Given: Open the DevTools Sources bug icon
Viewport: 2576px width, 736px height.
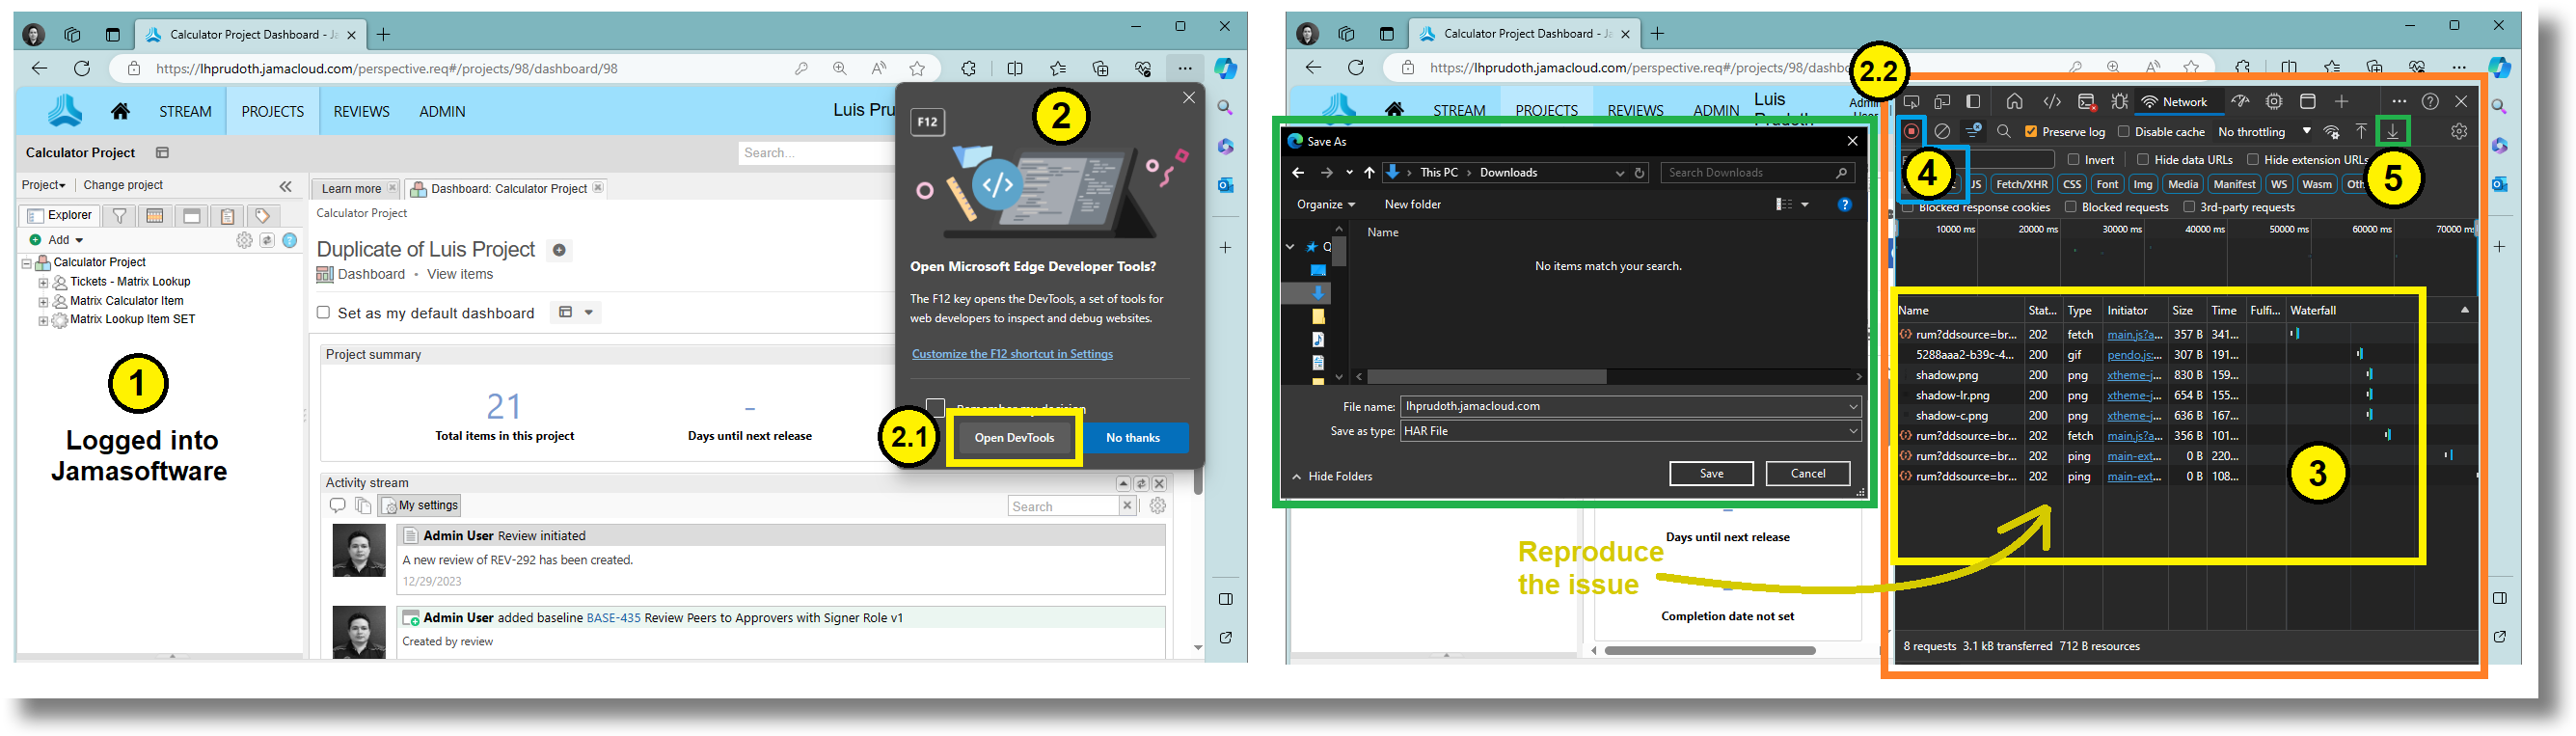Looking at the screenshot, I should 2119,101.
